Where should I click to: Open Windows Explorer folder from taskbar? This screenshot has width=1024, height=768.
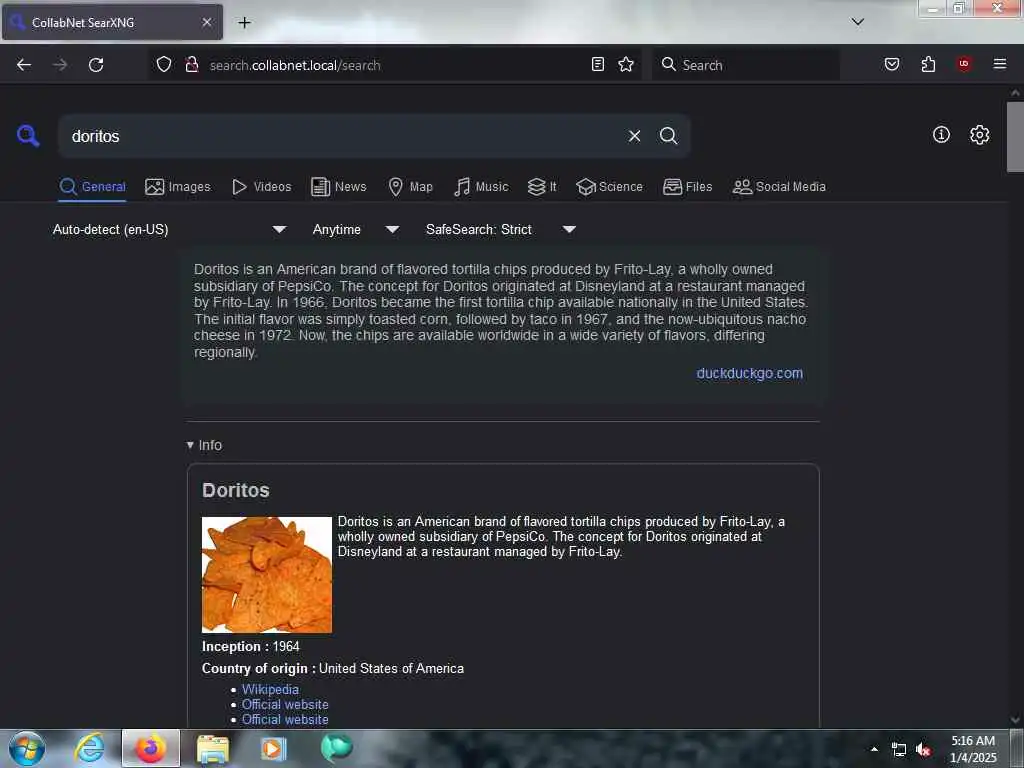(x=213, y=748)
